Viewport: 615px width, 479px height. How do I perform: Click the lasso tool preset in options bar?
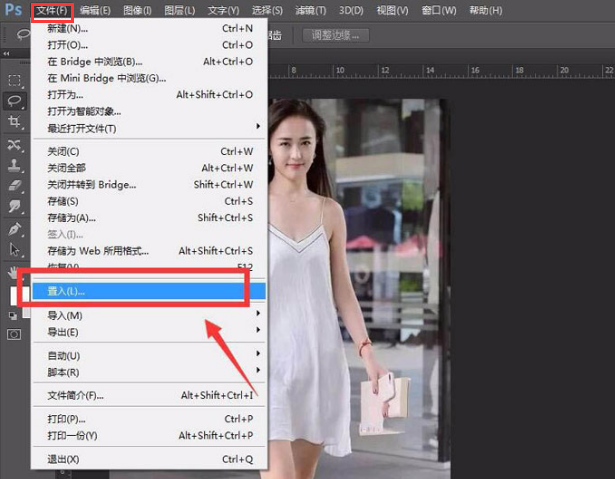(23, 34)
